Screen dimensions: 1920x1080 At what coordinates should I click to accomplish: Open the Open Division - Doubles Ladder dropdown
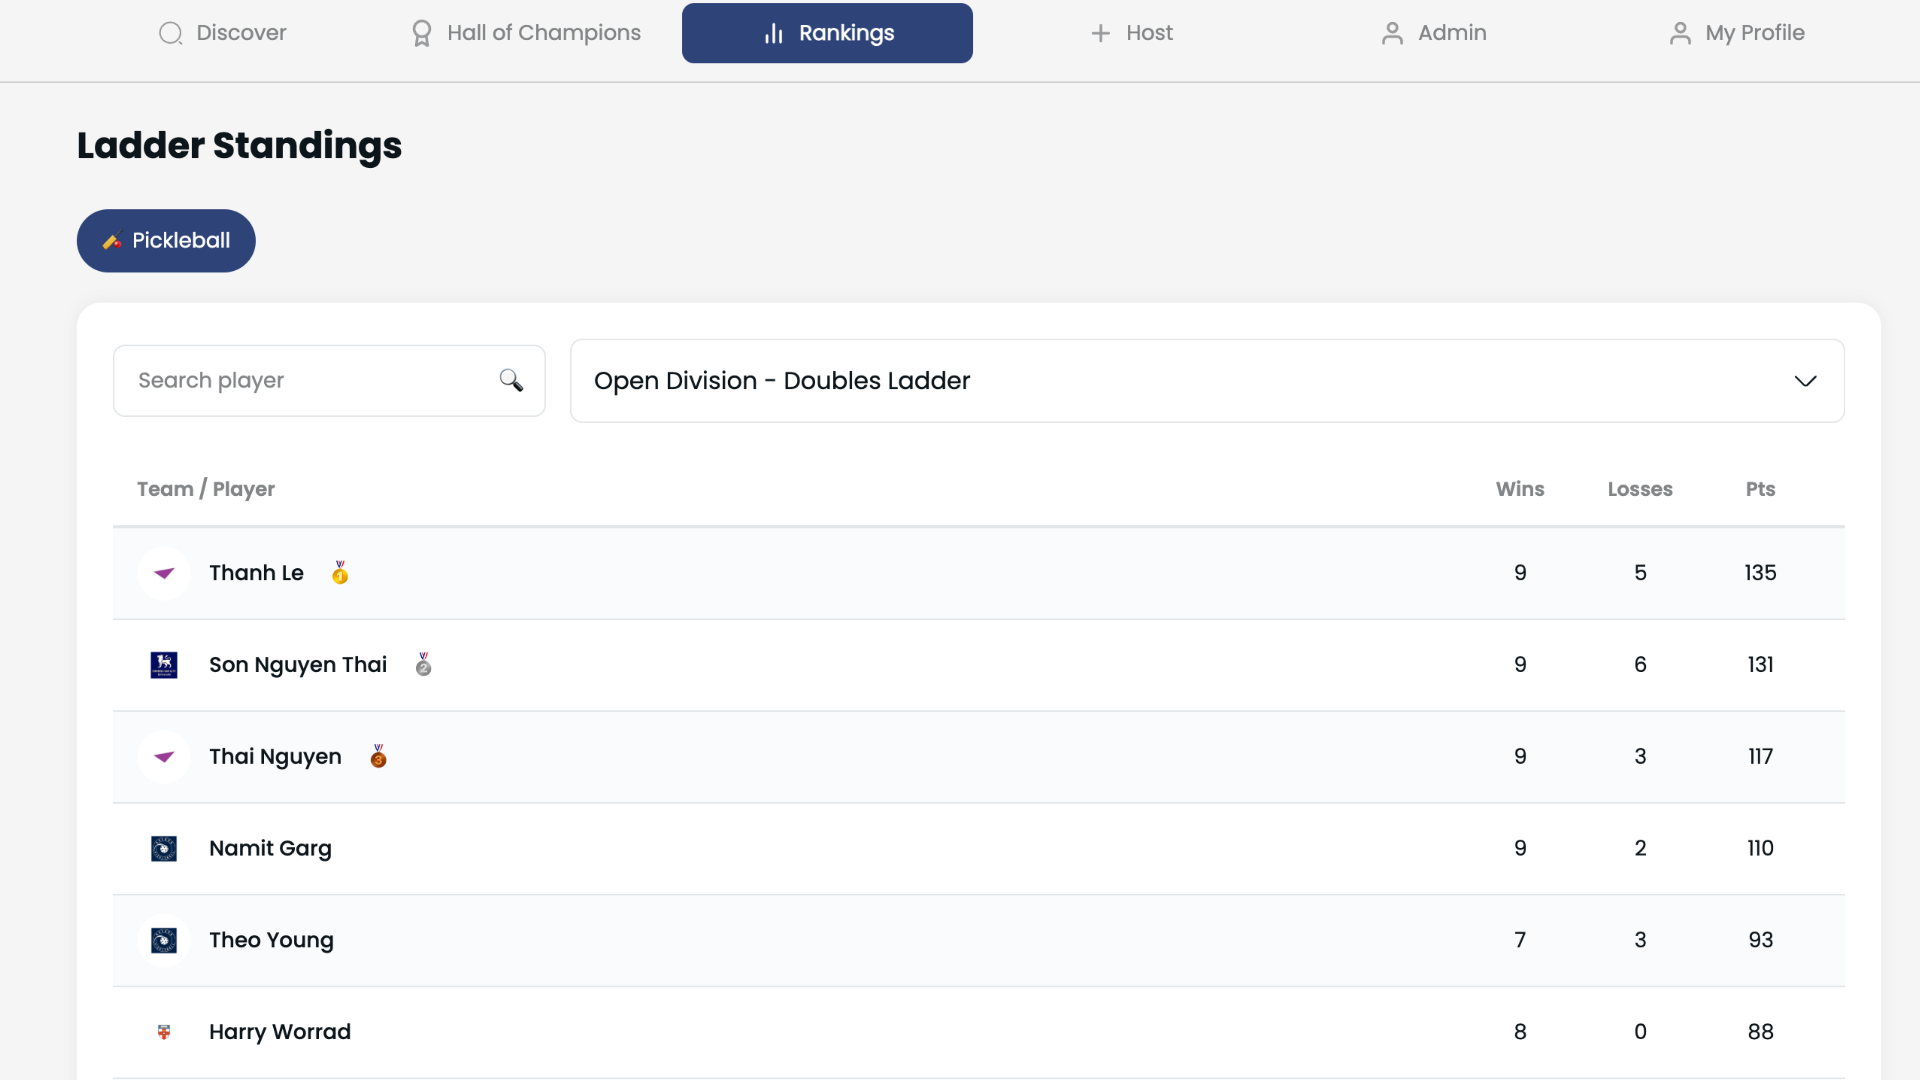[1207, 381]
